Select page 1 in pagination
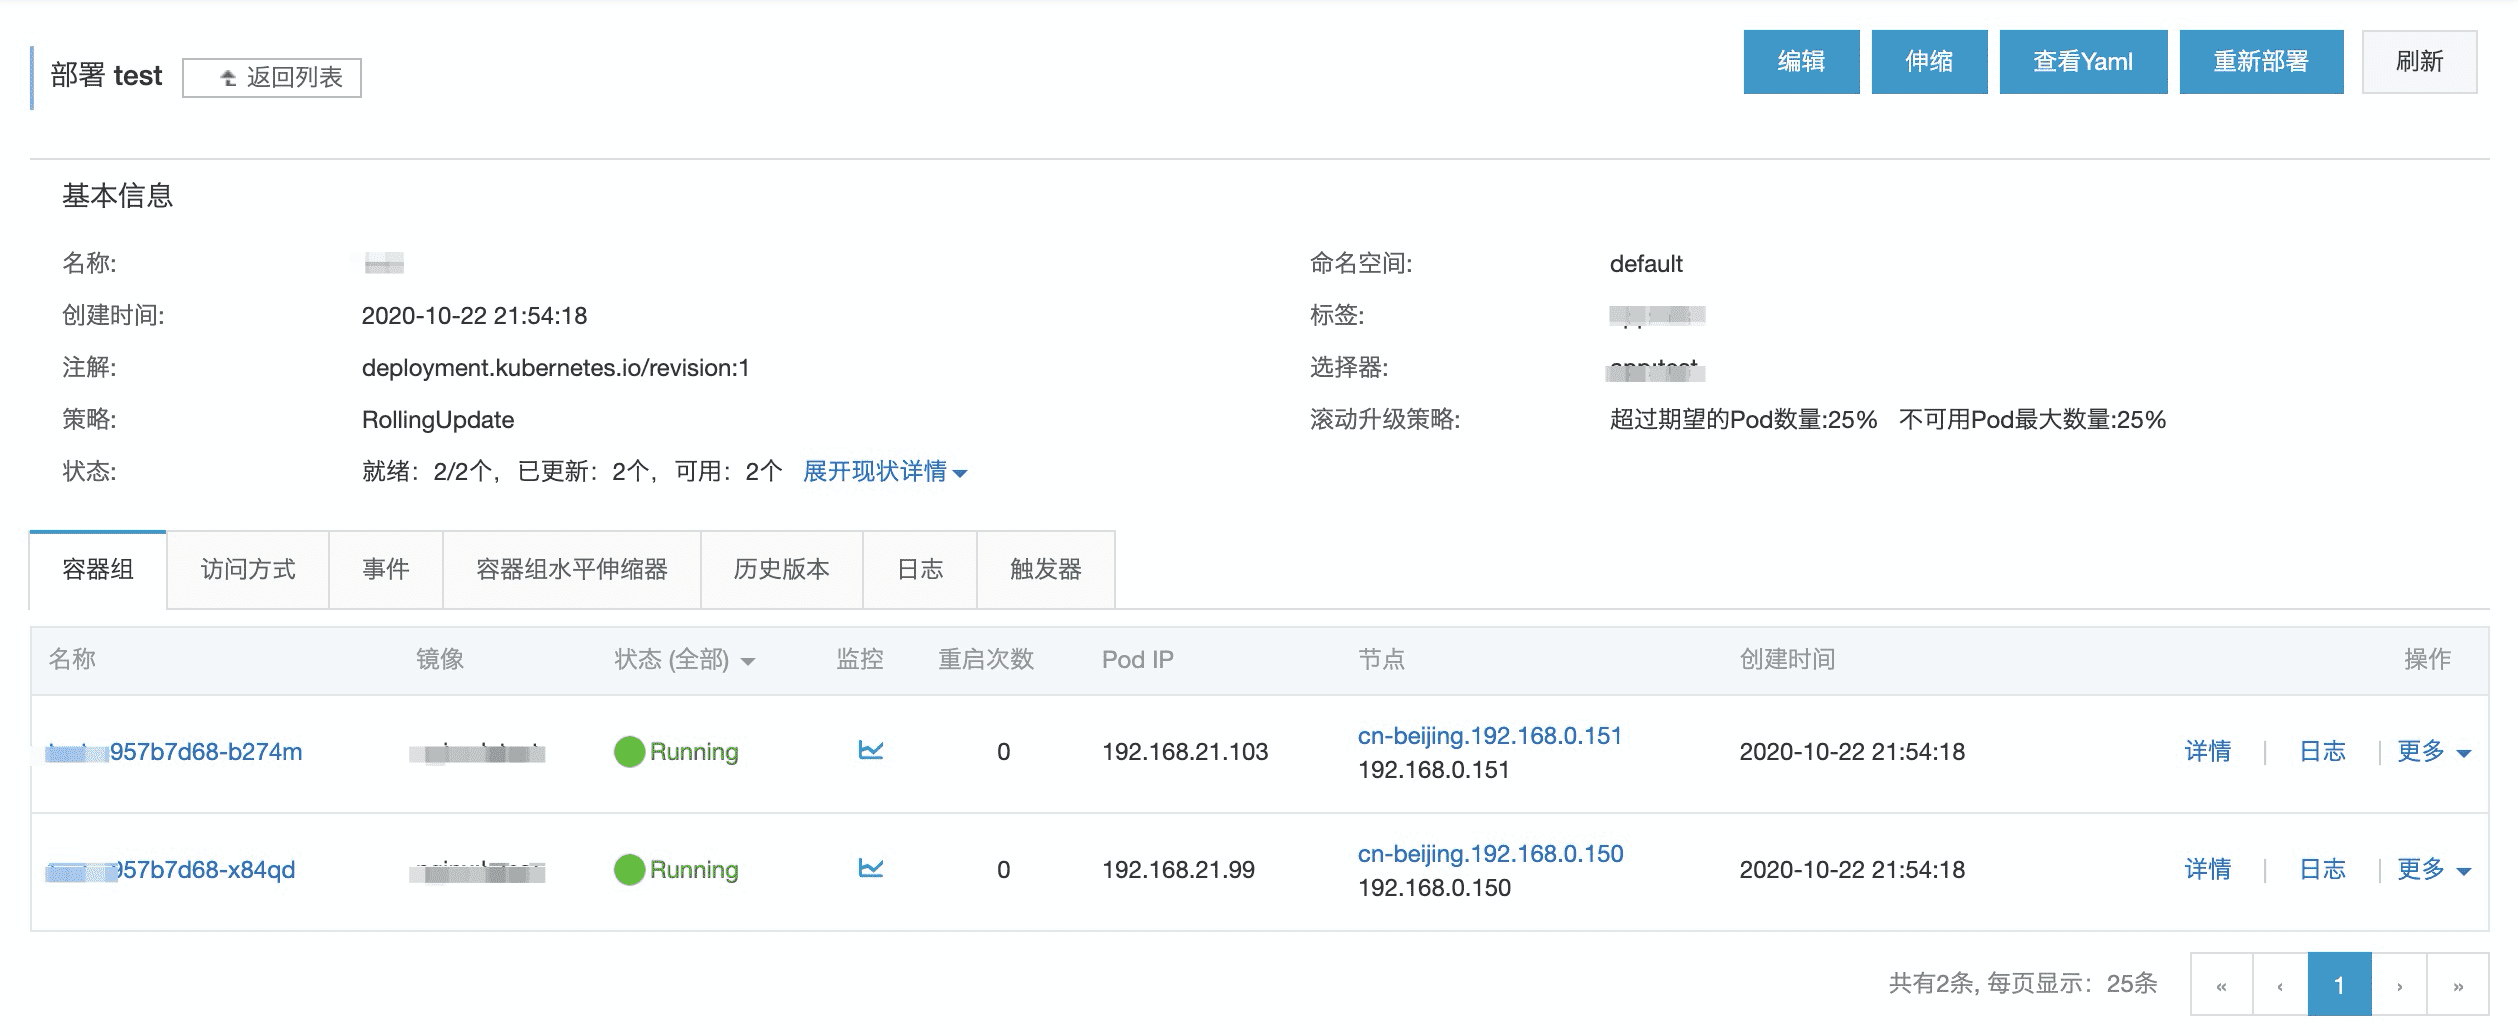This screenshot has width=2518, height=1036. tap(2339, 985)
